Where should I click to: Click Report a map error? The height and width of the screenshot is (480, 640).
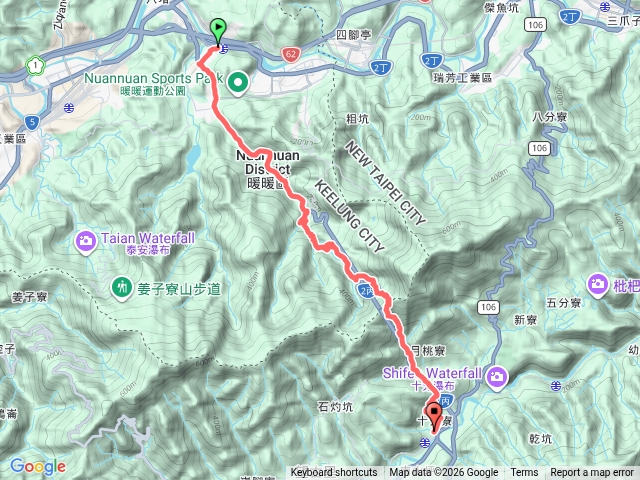[x=591, y=473]
